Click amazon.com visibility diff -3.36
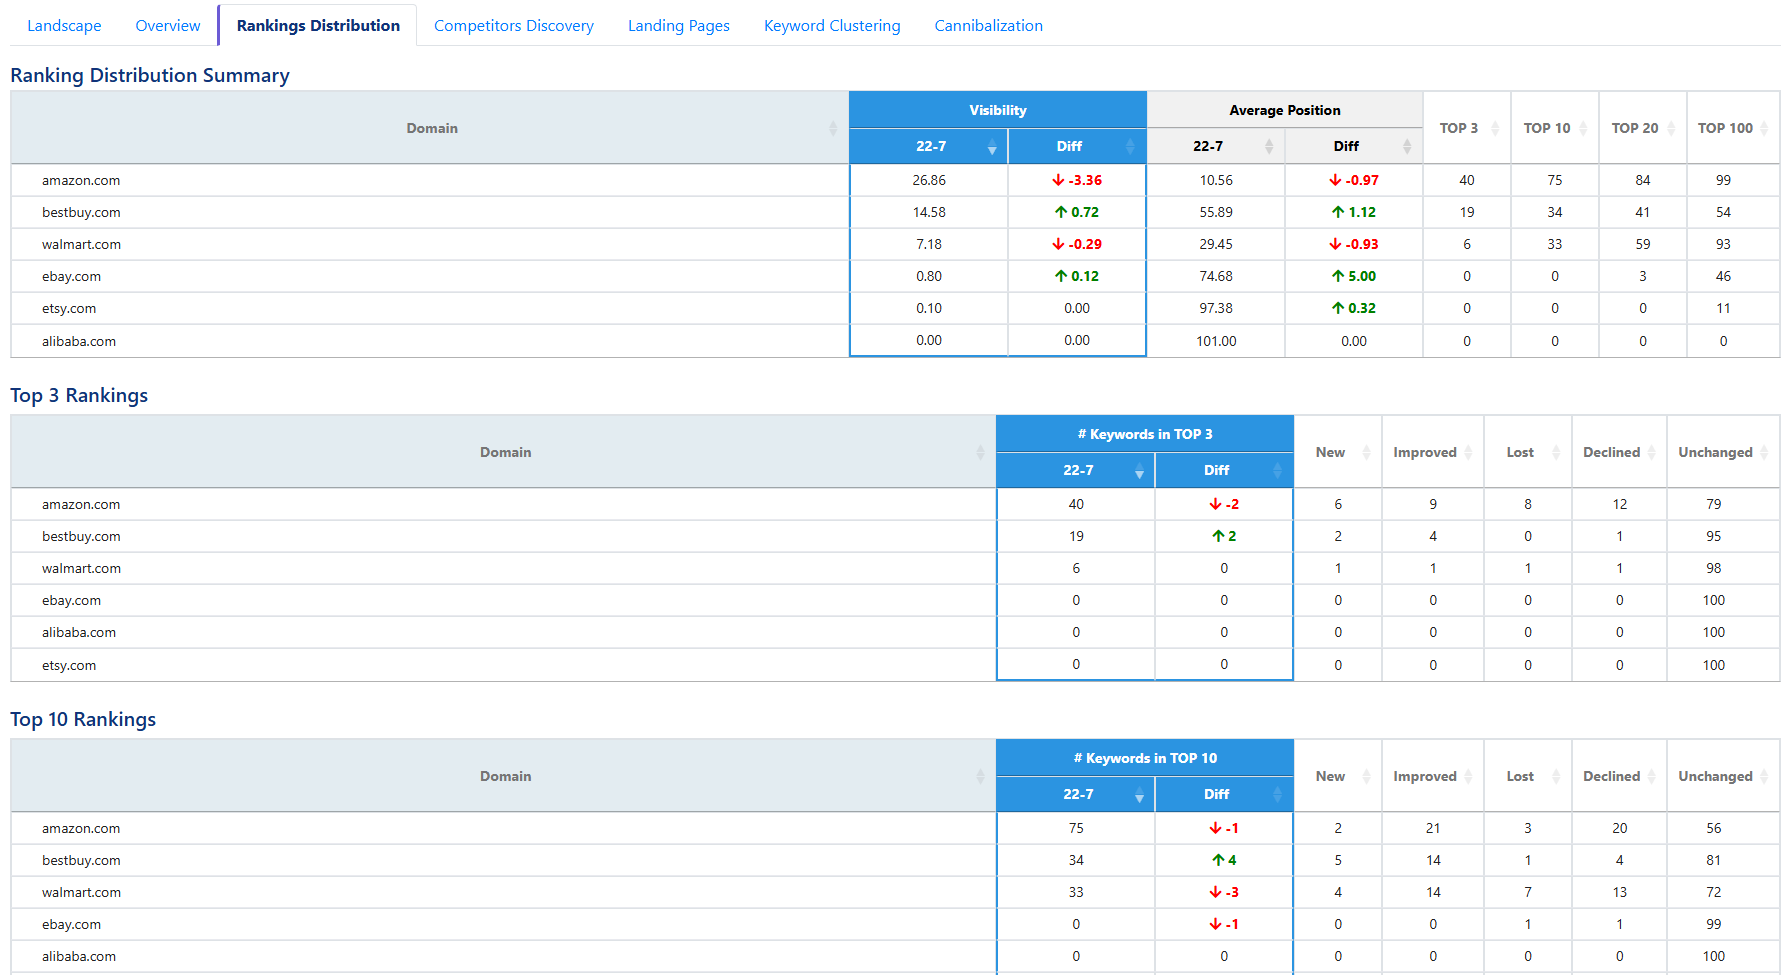 (1077, 181)
